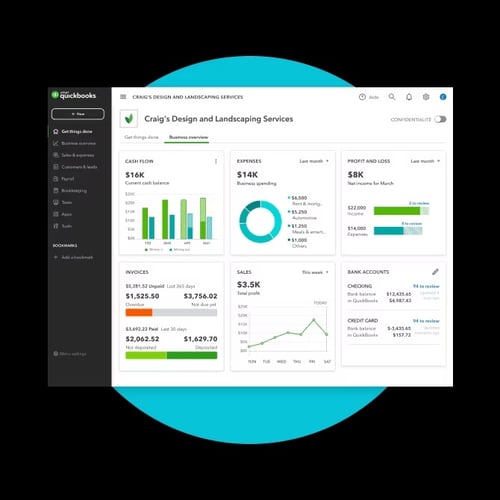500x500 pixels.
Task: Click $14,000 expenses figure in Profit and Loss
Action: (x=357, y=228)
